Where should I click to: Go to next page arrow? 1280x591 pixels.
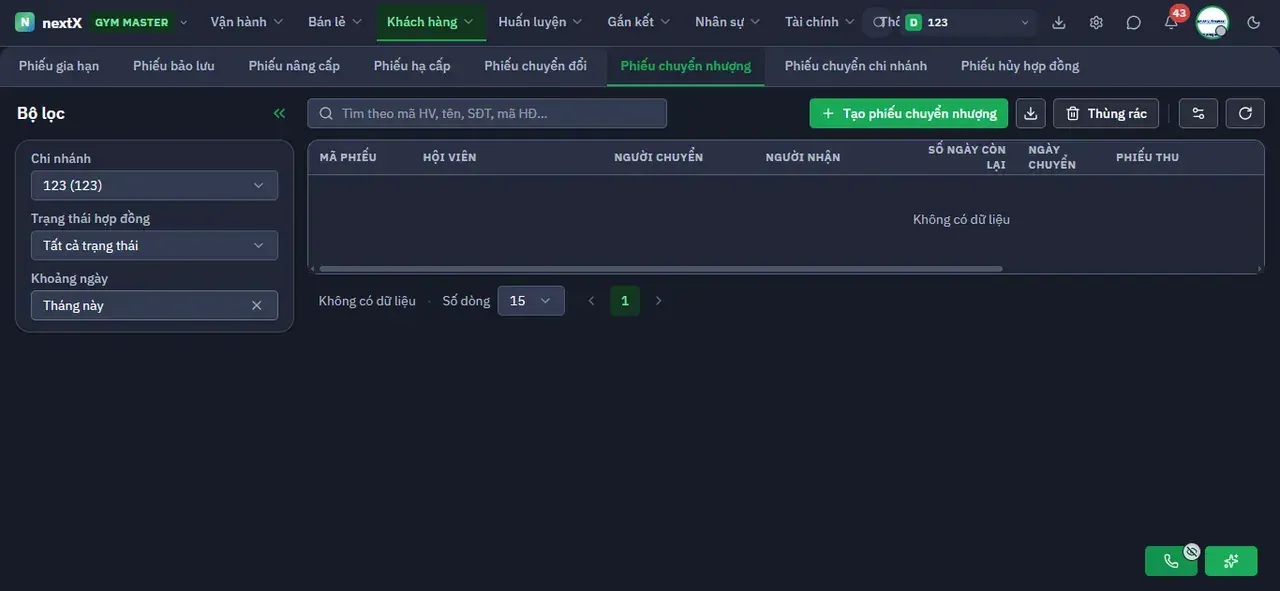click(x=658, y=301)
